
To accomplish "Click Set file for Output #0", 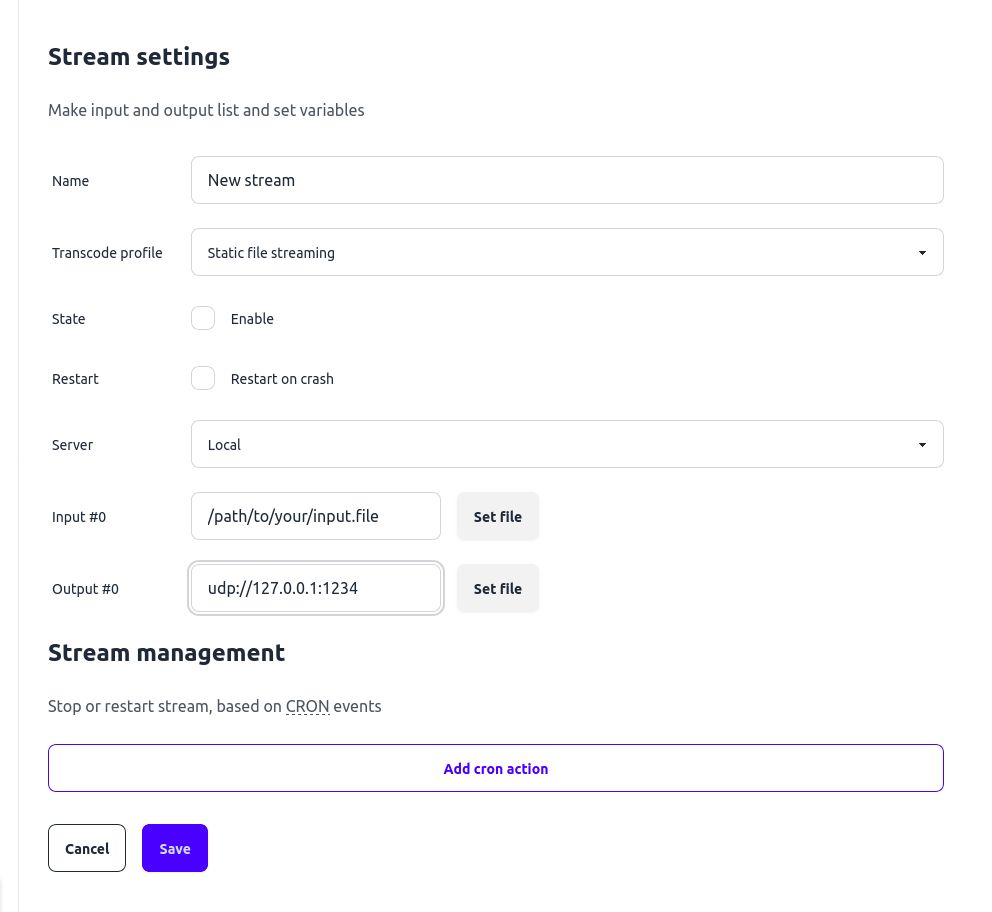I will point(497,588).
